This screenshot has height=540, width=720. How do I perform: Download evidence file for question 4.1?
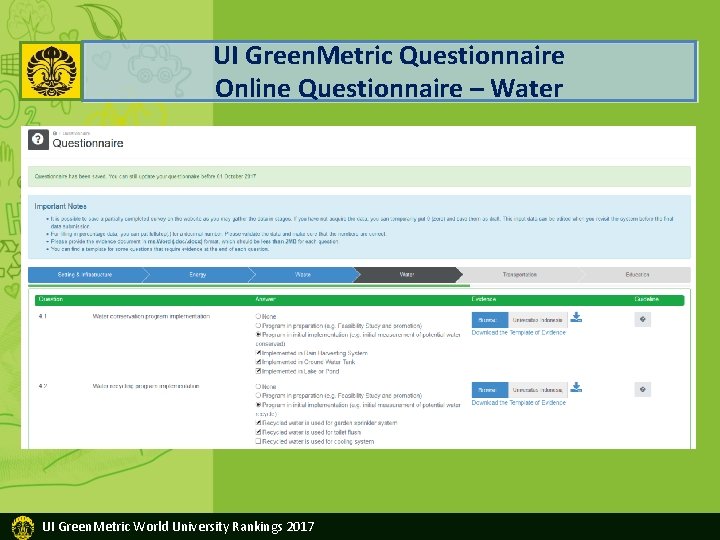coord(576,317)
